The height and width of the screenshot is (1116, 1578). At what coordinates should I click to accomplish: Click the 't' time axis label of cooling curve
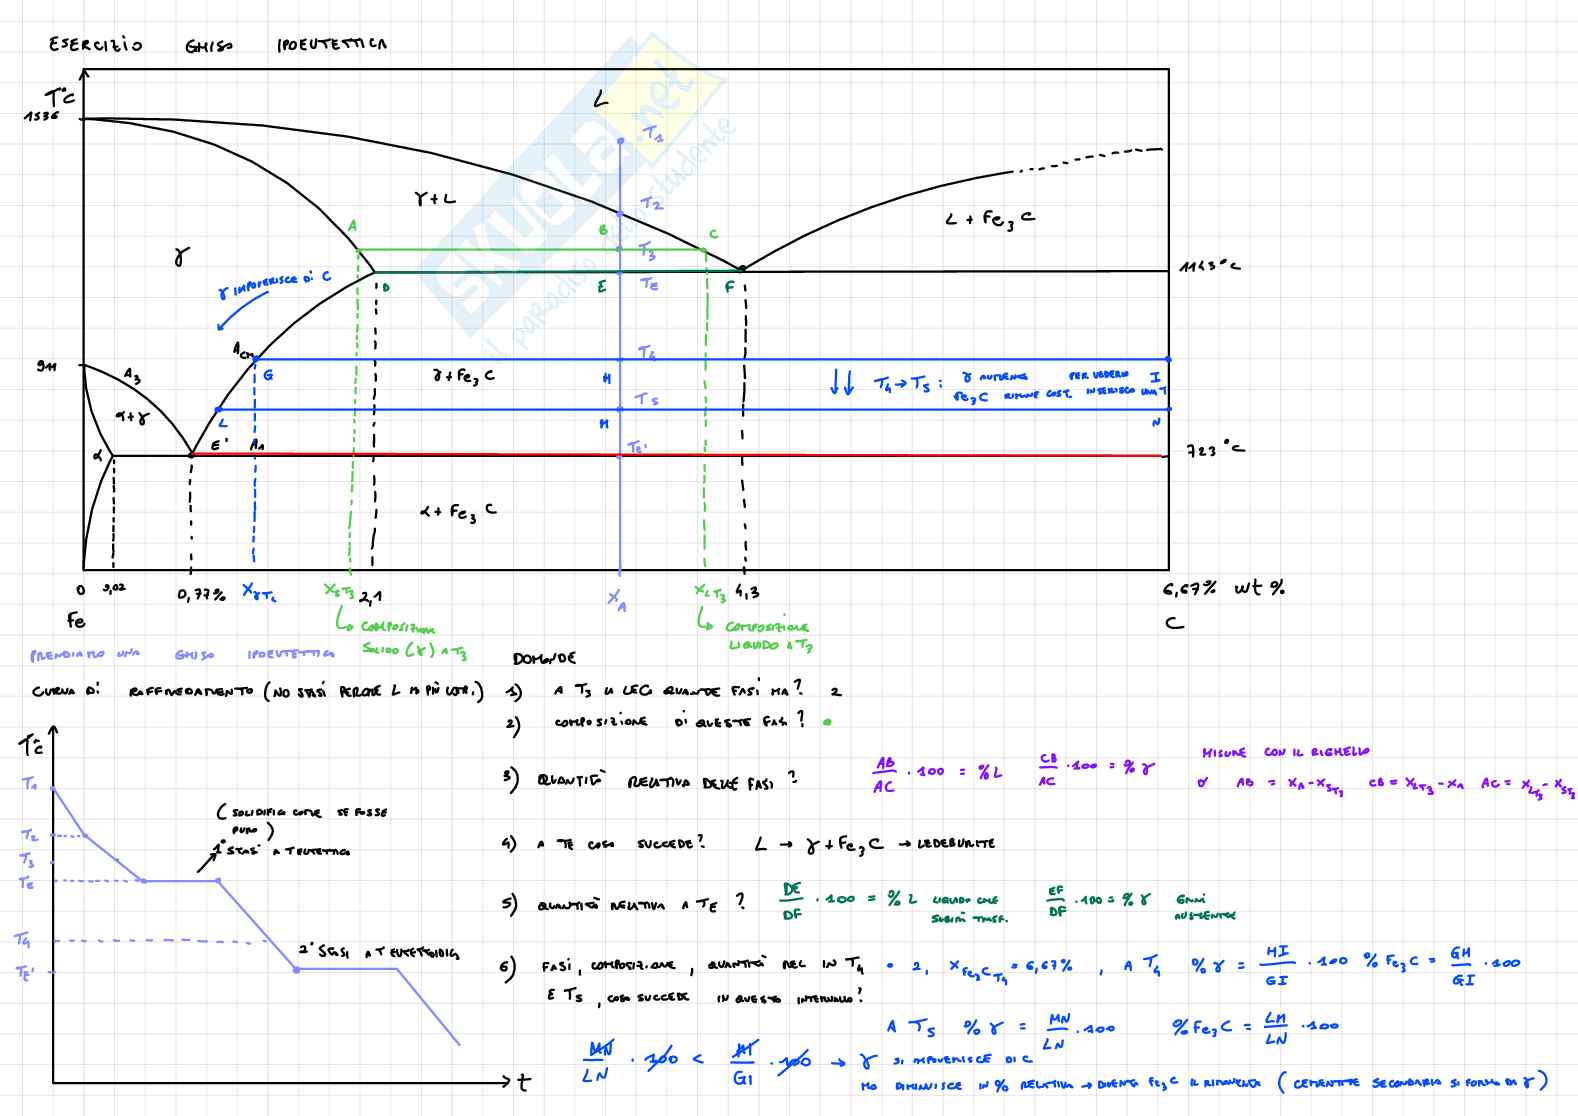[523, 1082]
